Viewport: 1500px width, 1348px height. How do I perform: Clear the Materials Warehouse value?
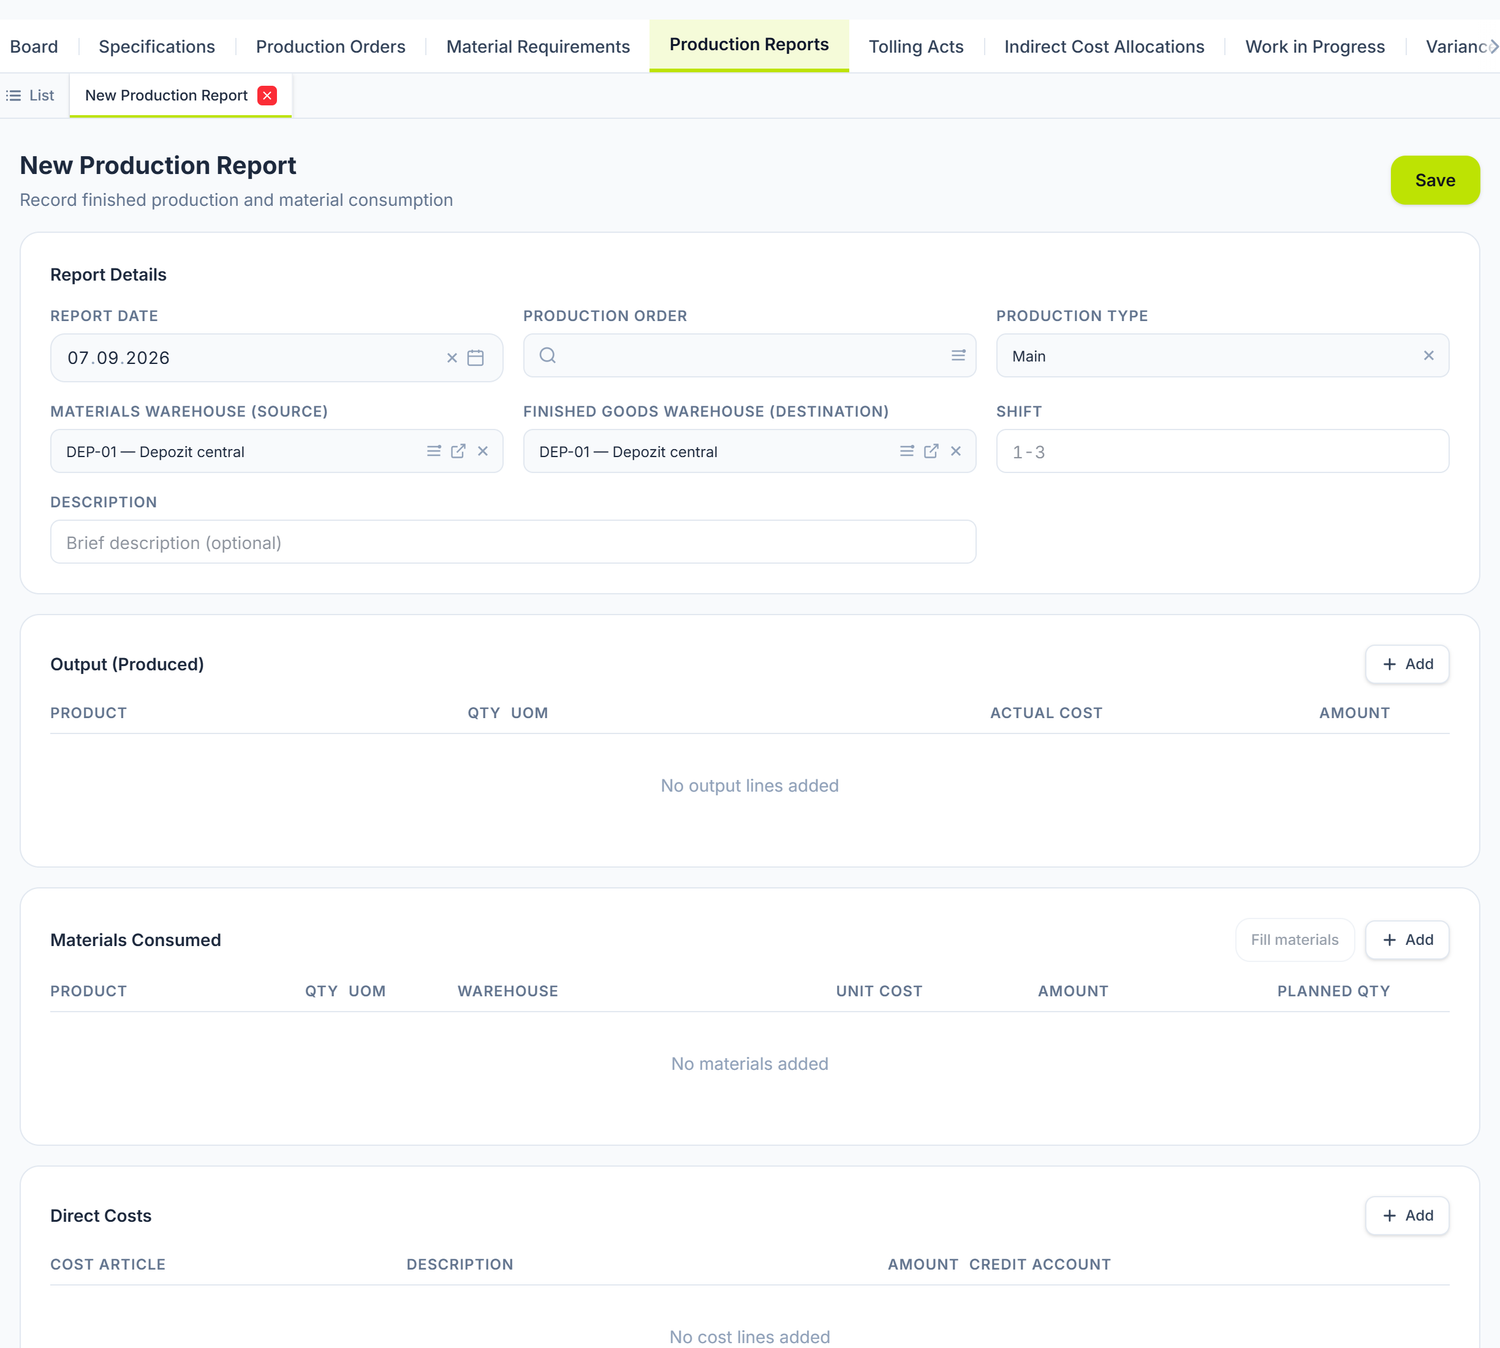coord(483,451)
